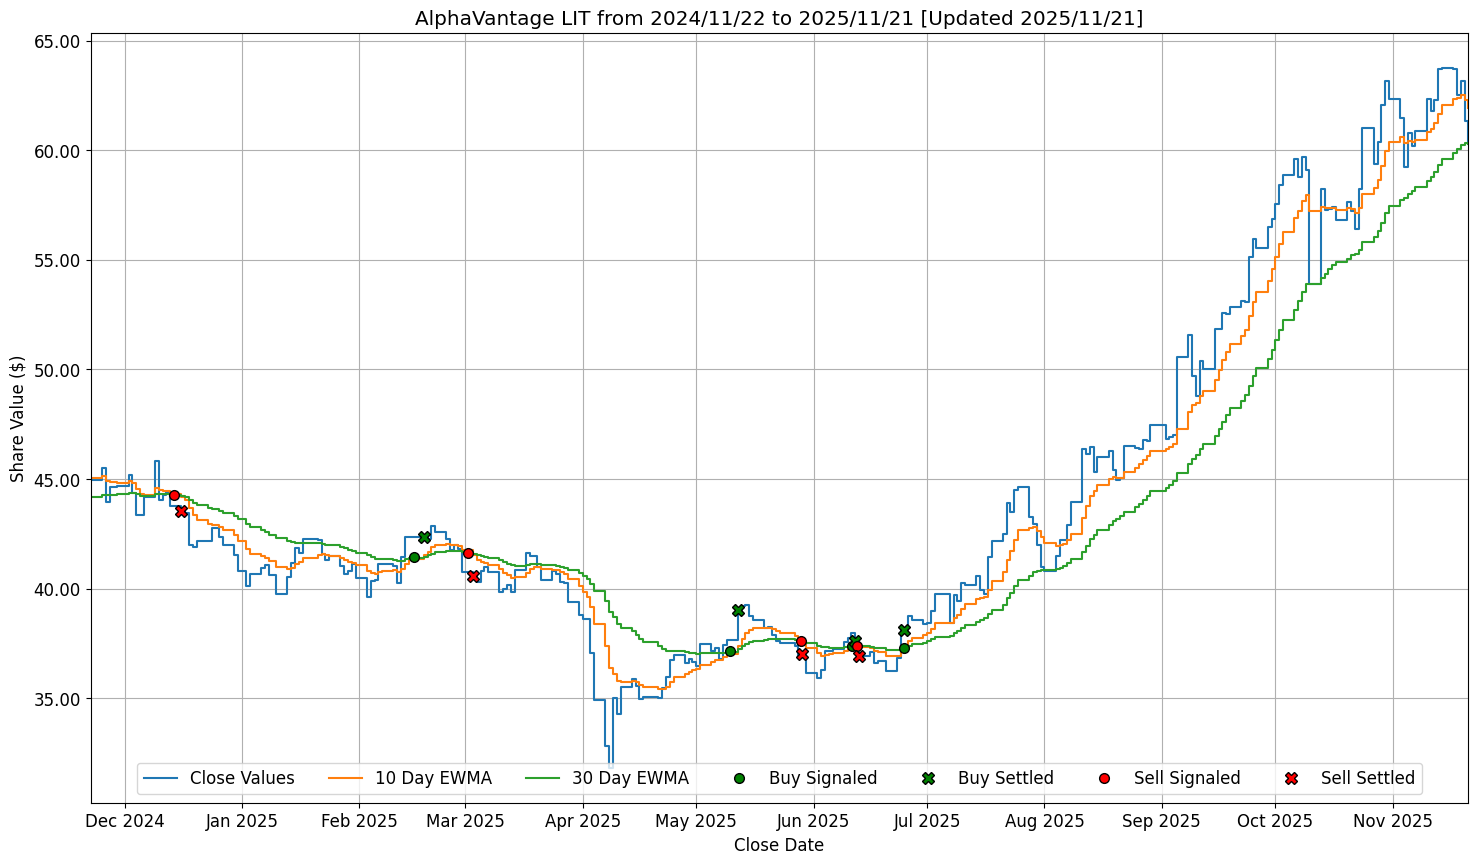Select the Aug 2025 x-axis tick label
This screenshot has height=864, width=1478.
click(1044, 821)
